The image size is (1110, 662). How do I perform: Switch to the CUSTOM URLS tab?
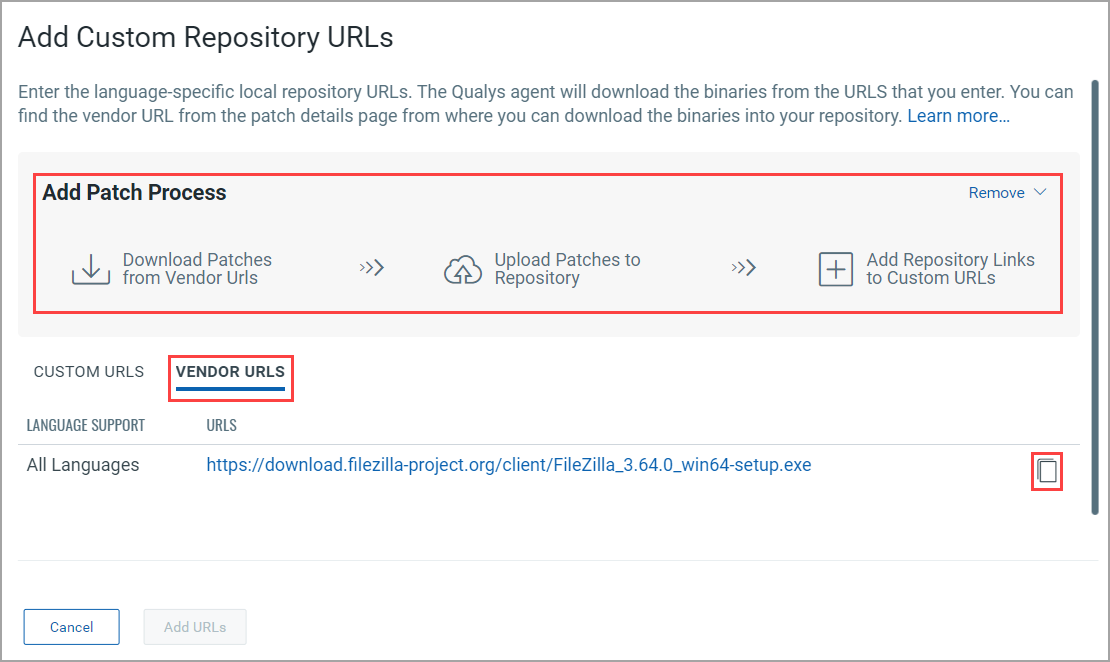click(x=88, y=371)
